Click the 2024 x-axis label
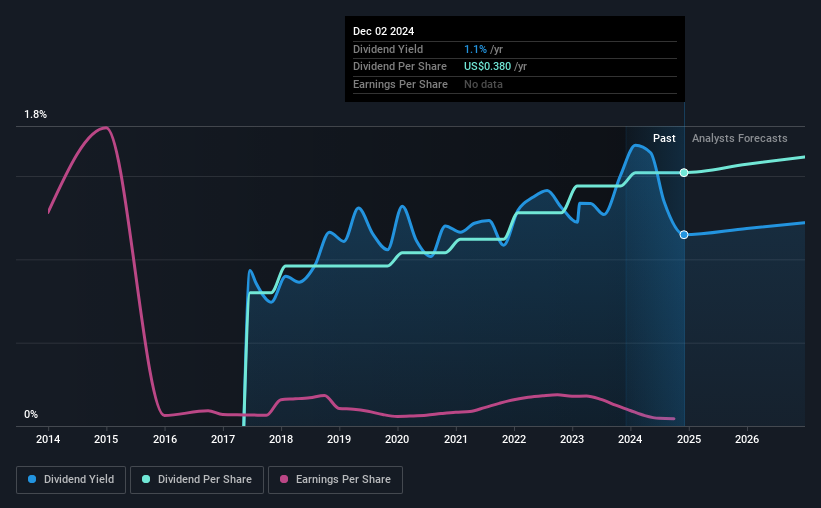The width and height of the screenshot is (821, 508). point(630,439)
